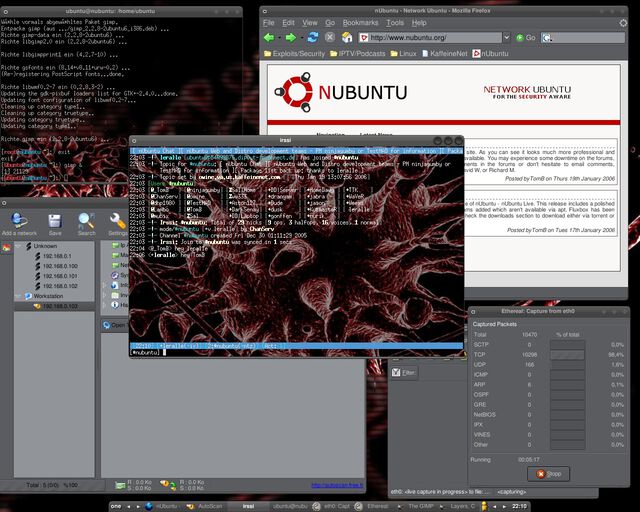Screen dimensions: 640x512
Task: Click the irssi window menu button in titlebar
Action: pyautogui.click(x=134, y=140)
